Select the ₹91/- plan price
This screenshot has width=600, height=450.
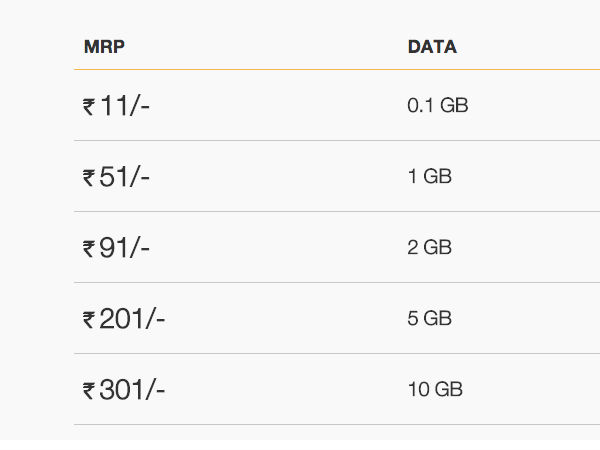pos(116,248)
